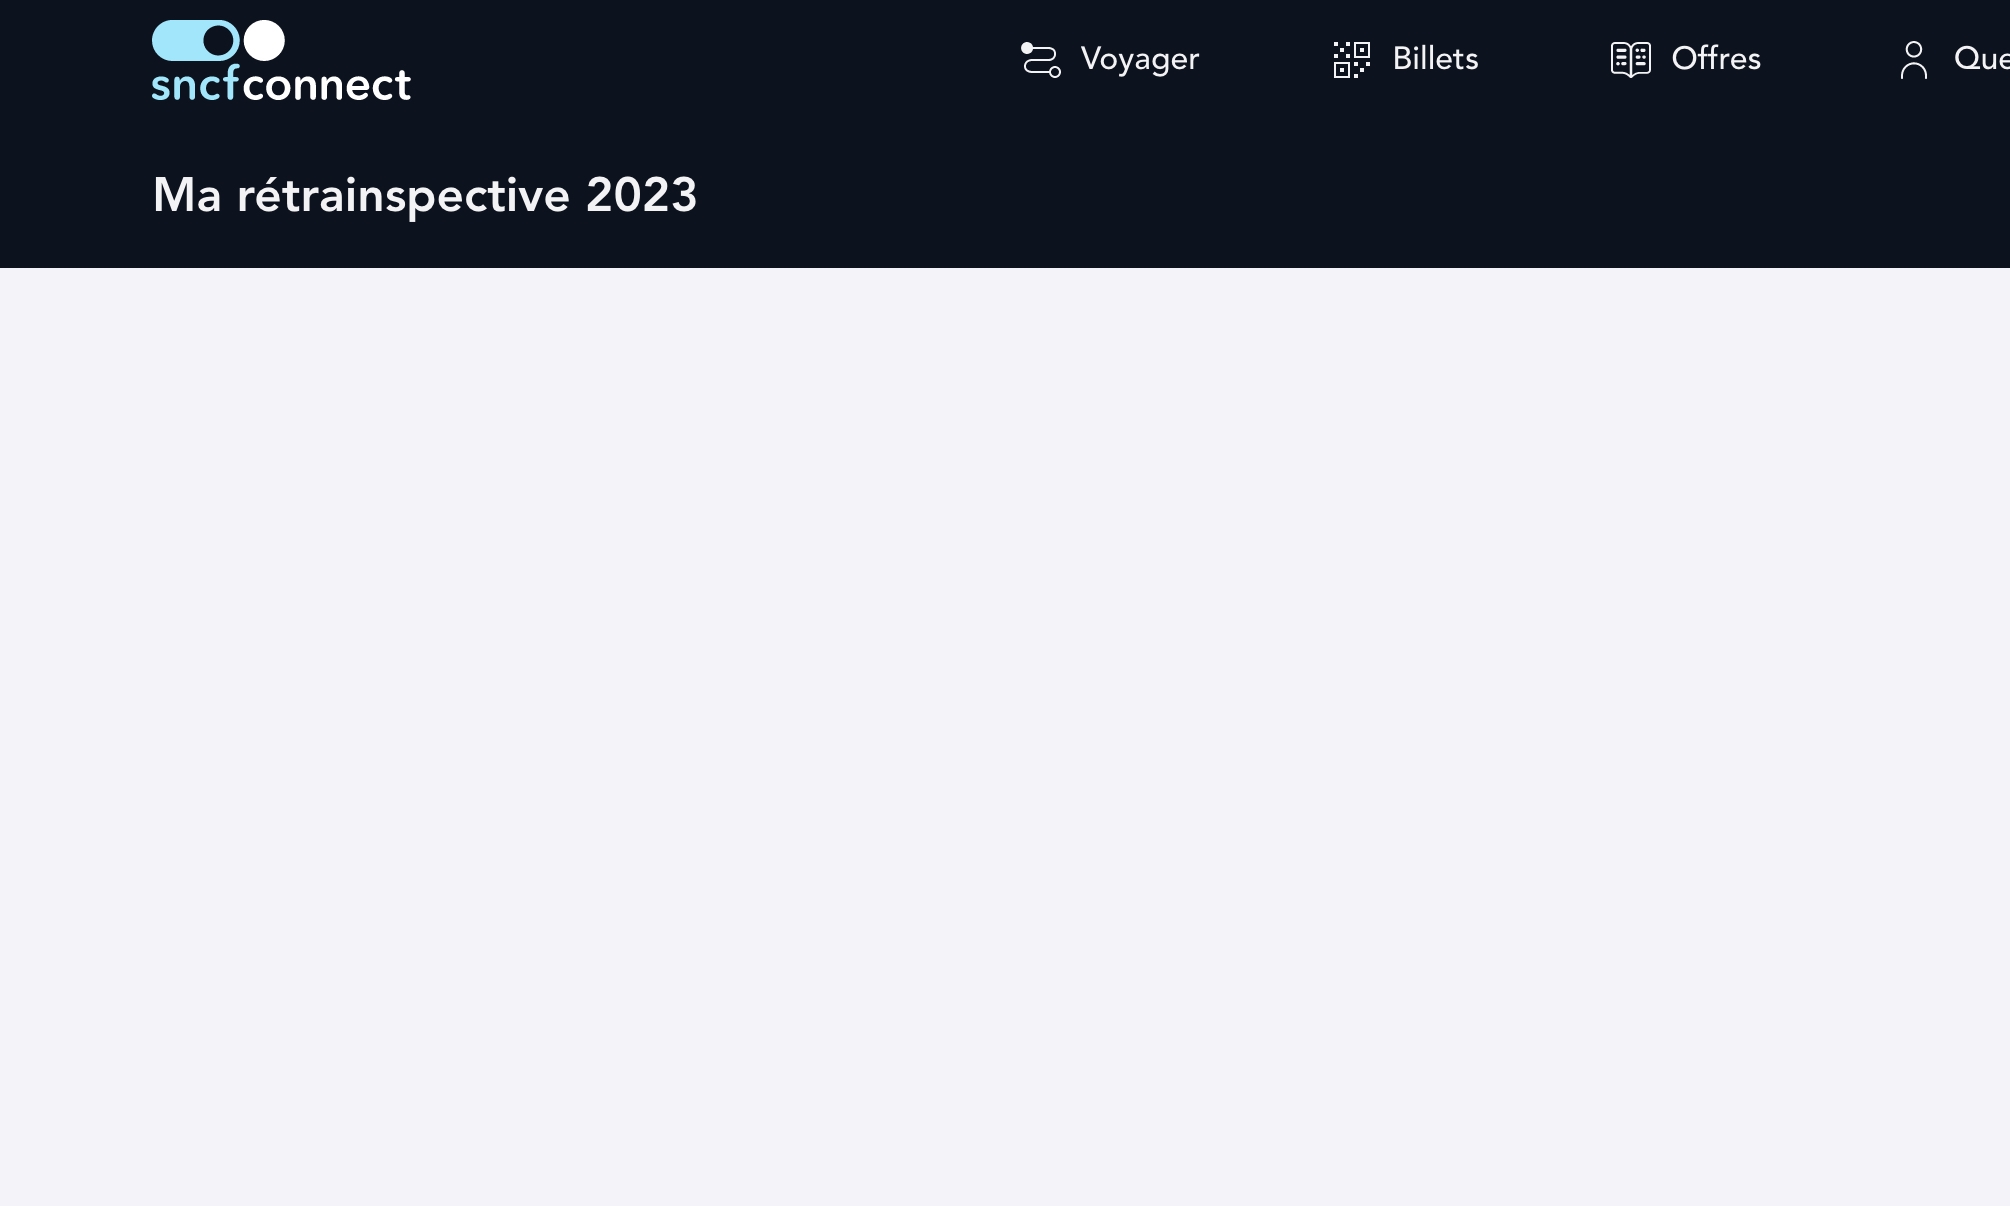Click the blue pill shape in the logo
Image resolution: width=2010 pixels, height=1206 pixels.
click(178, 41)
